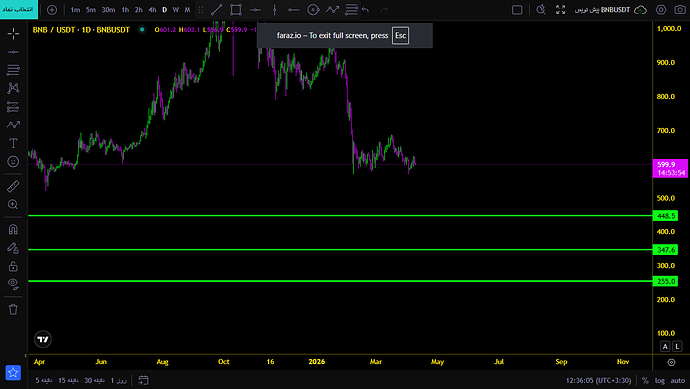
Task: Select the weekly W timeframe
Action: (176, 10)
